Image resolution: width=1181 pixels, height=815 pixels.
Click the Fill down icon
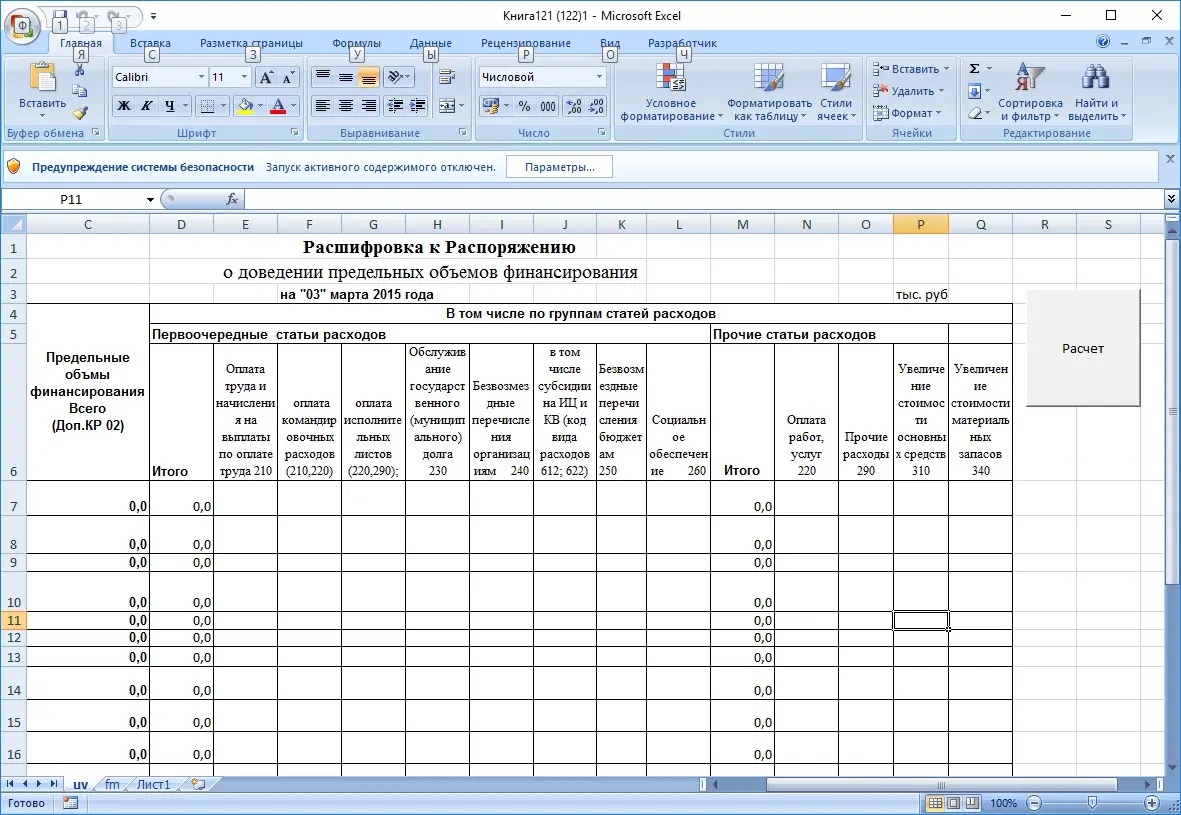click(975, 91)
